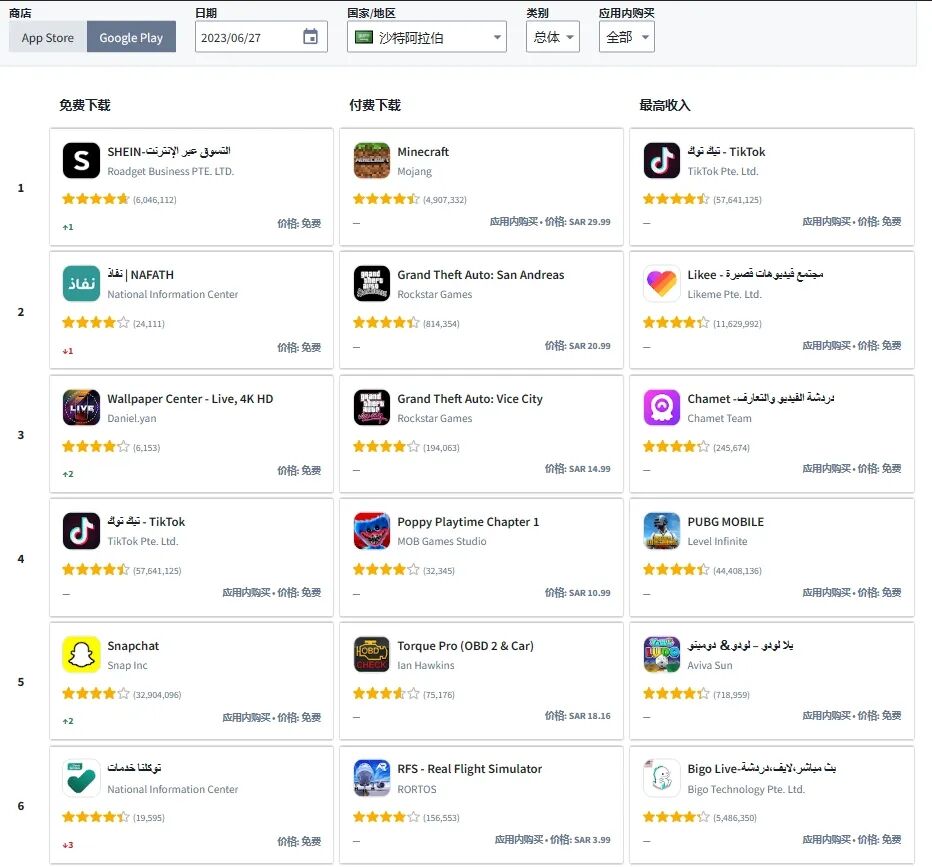
Task: Select the Google Play store tab
Action: [131, 37]
